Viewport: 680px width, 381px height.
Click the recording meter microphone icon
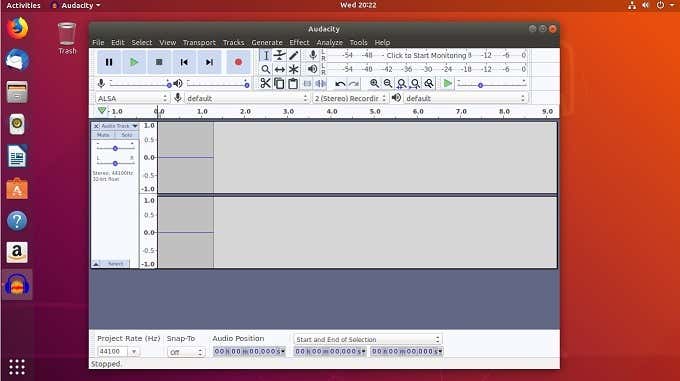click(x=313, y=55)
